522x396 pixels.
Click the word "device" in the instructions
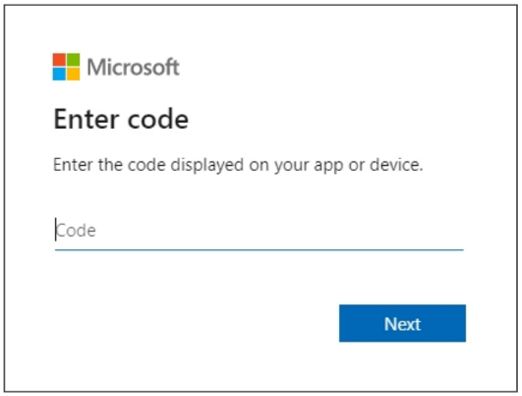[x=395, y=164]
